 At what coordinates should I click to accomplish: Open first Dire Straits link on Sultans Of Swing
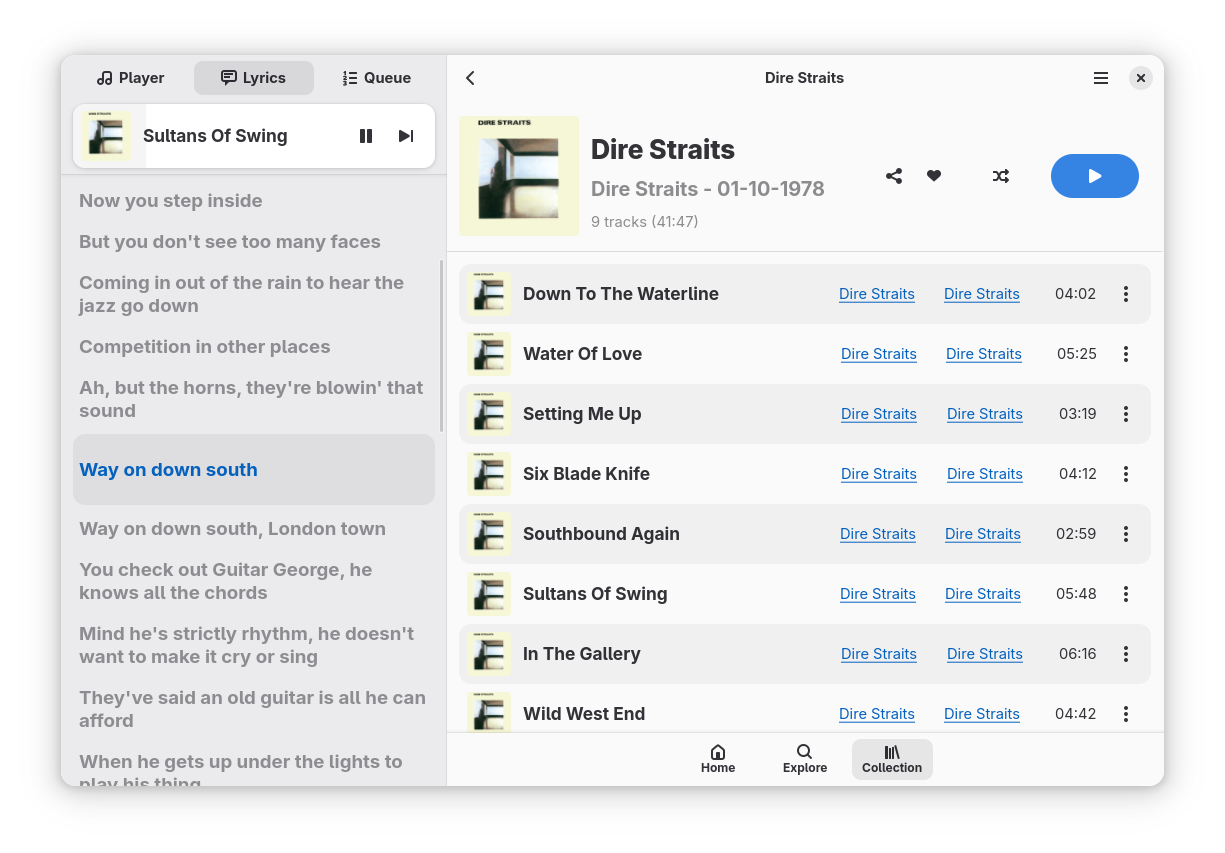(x=878, y=594)
